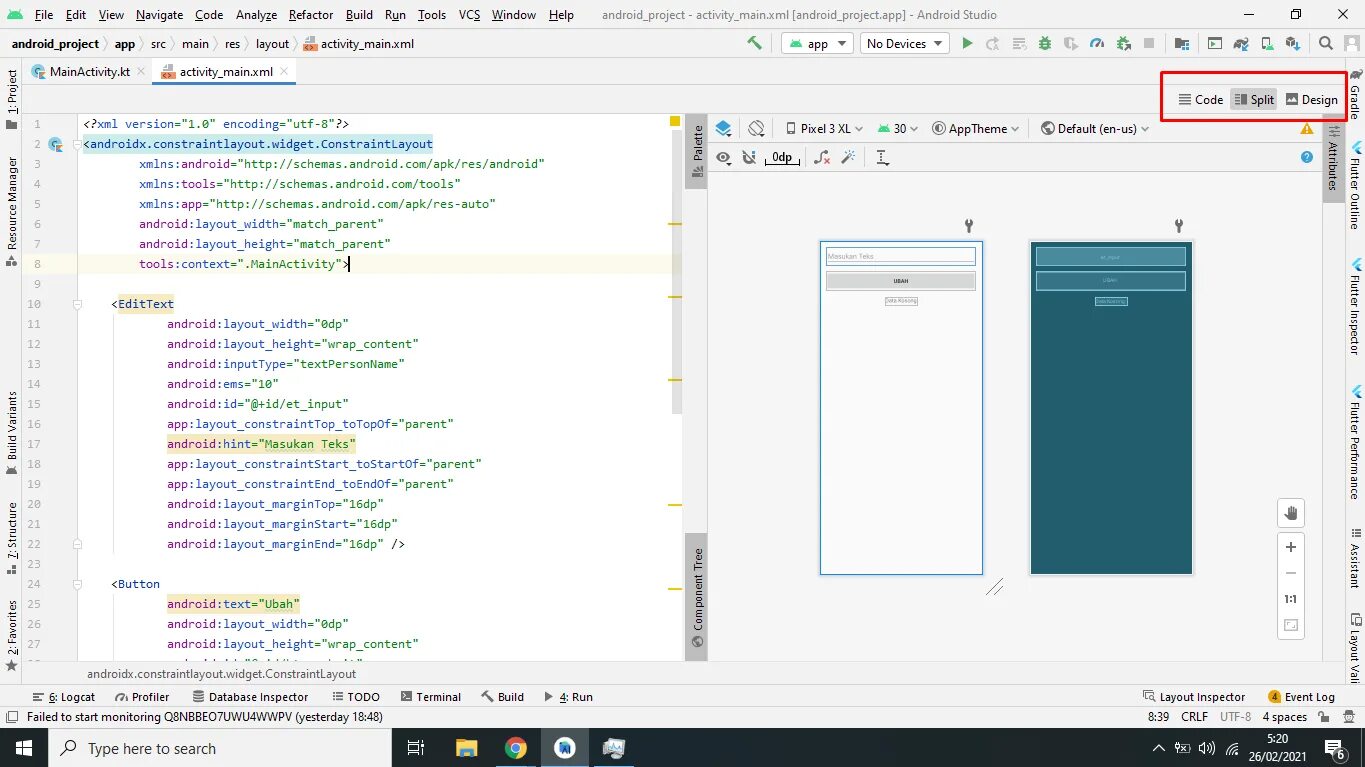Click the Zoom In plus button

pos(1291,547)
